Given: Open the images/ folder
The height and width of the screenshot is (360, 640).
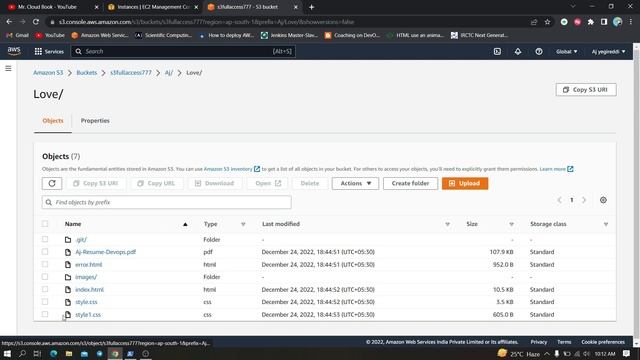Looking at the screenshot, I should 86,277.
